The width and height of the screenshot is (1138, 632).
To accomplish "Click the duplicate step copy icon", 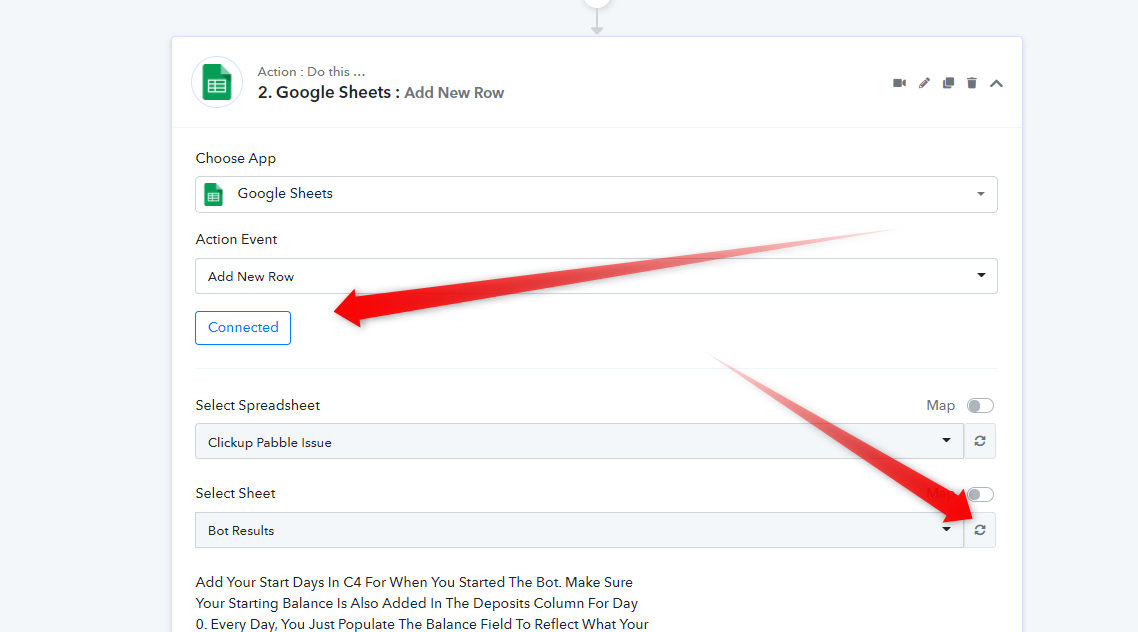I will pyautogui.click(x=948, y=83).
